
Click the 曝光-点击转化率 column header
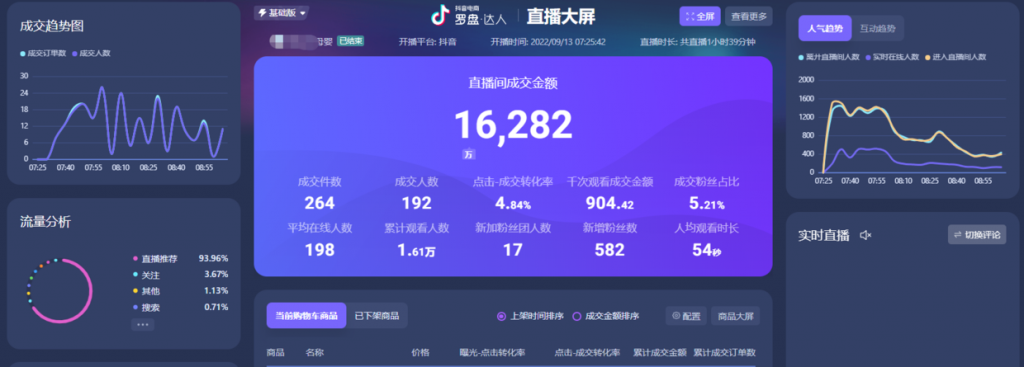pyautogui.click(x=492, y=353)
